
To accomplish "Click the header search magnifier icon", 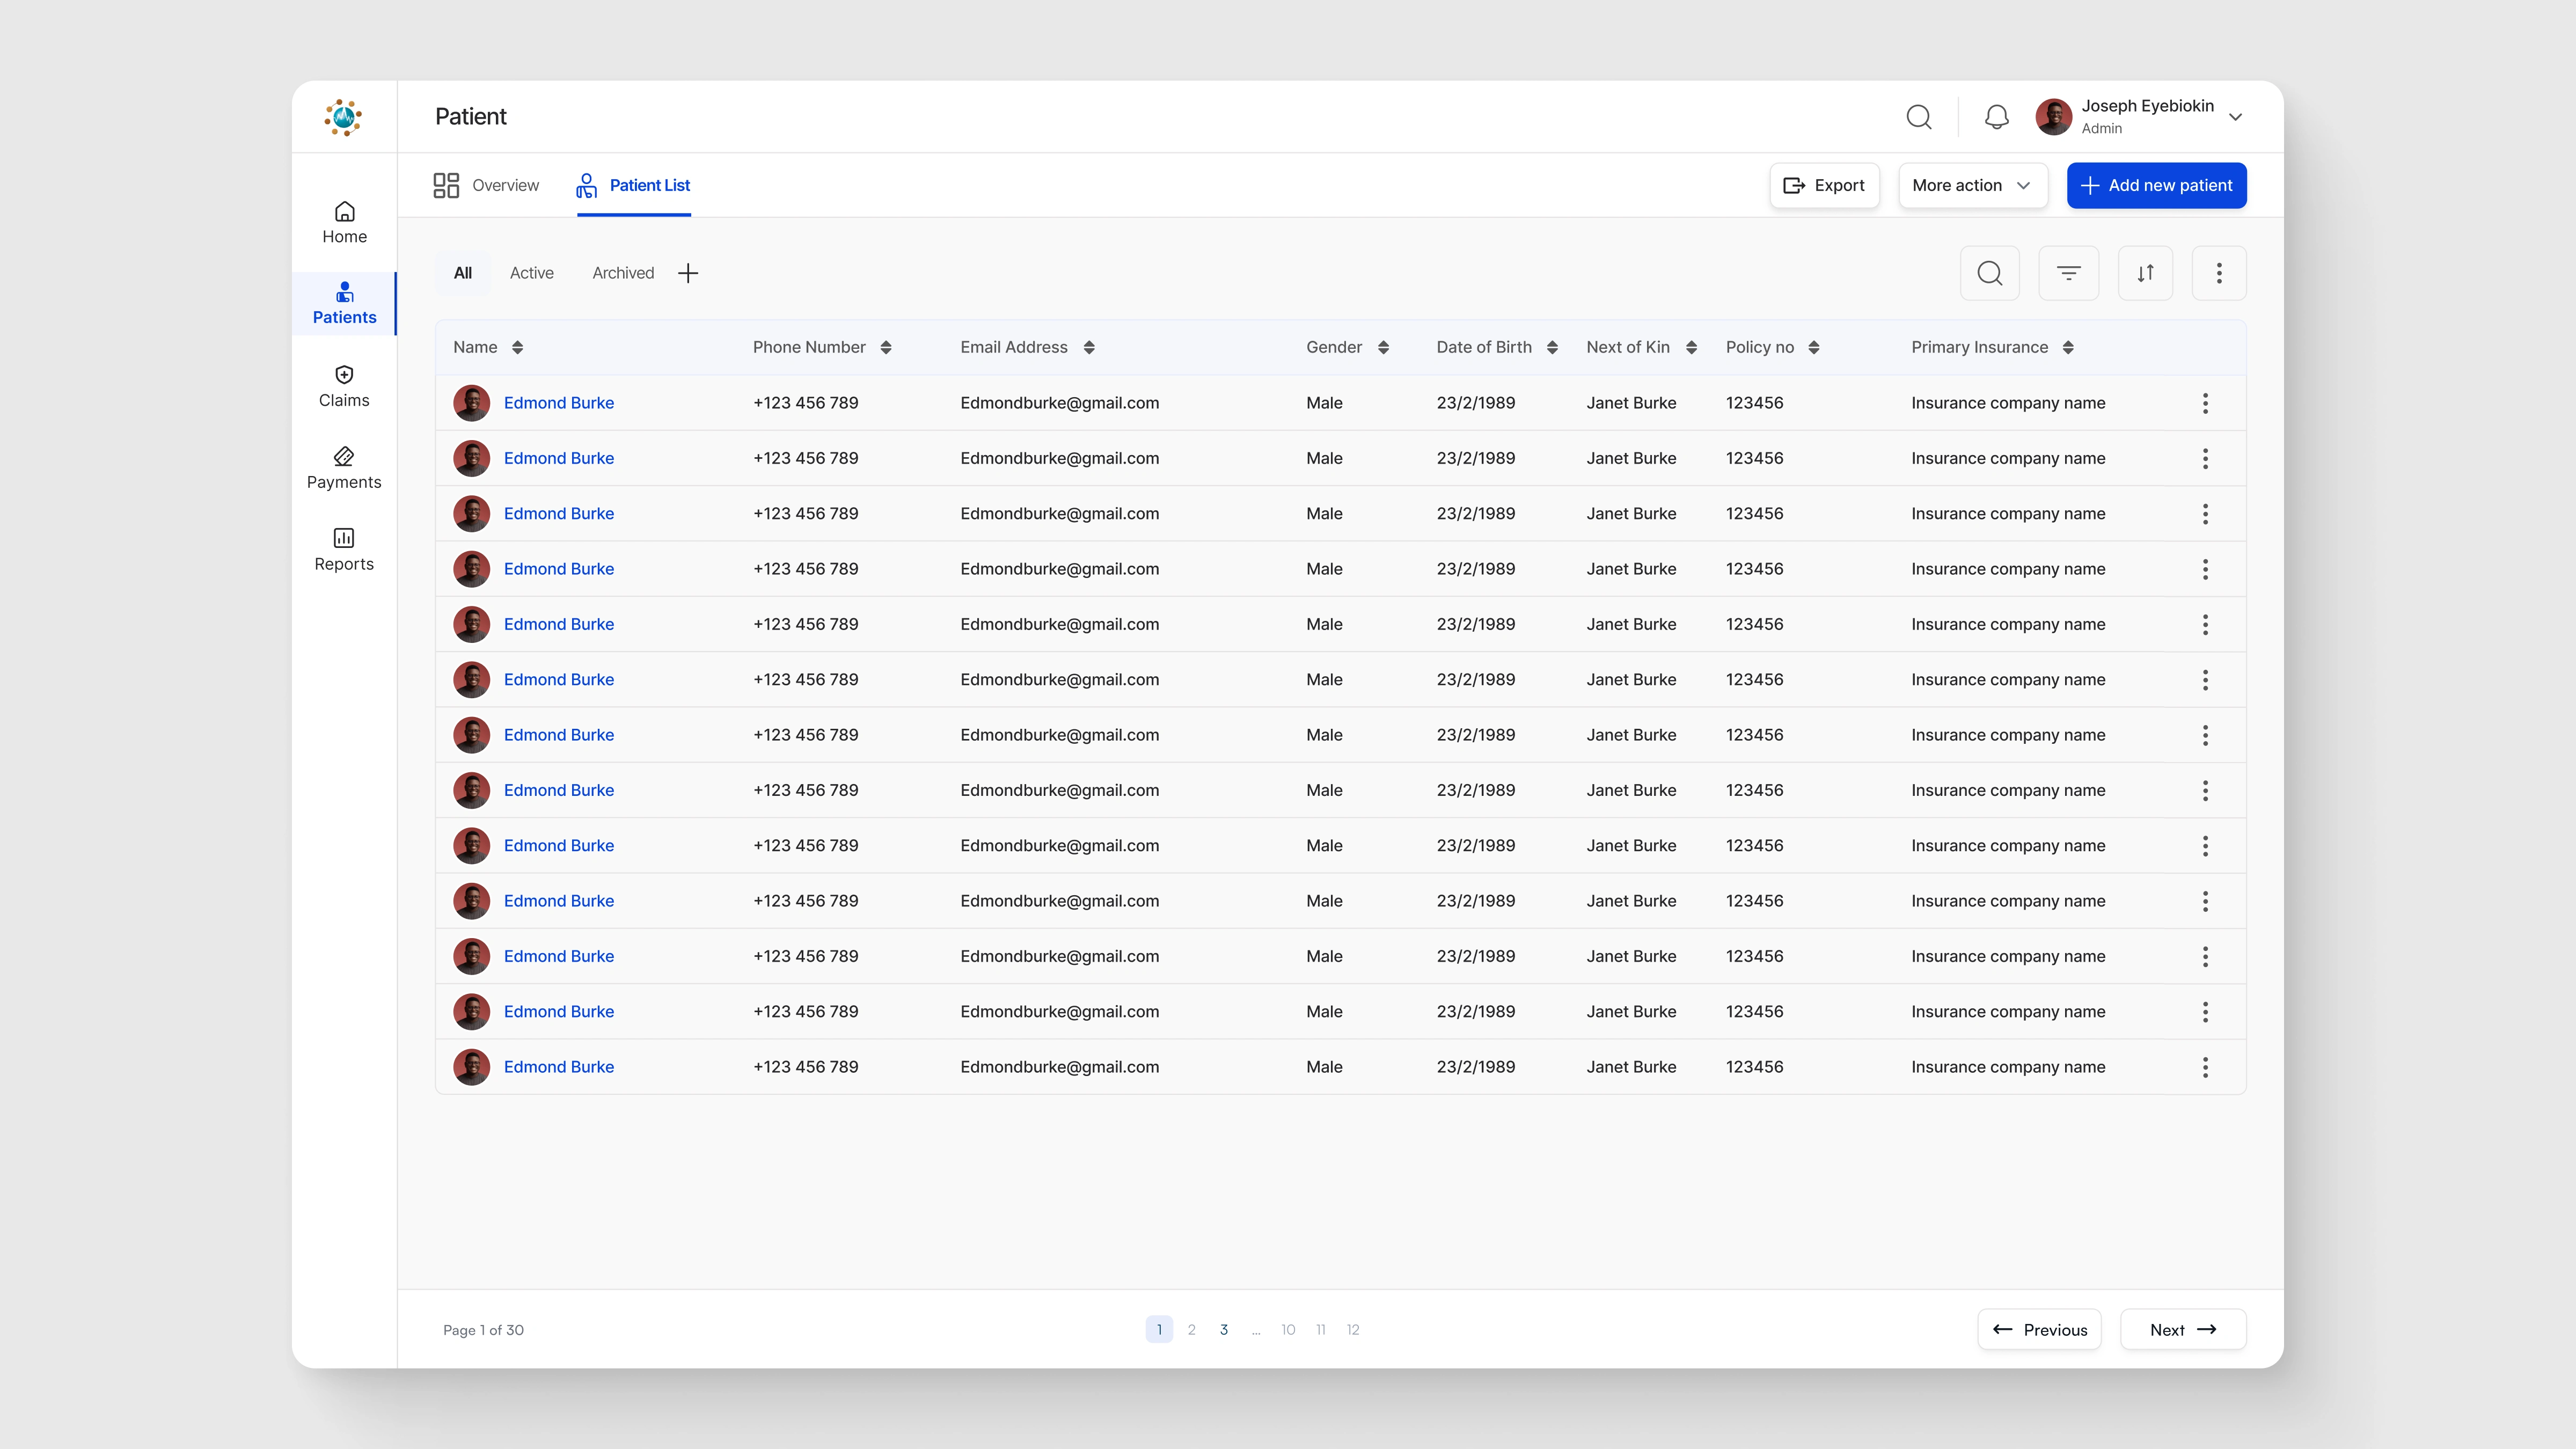I will (x=1918, y=117).
